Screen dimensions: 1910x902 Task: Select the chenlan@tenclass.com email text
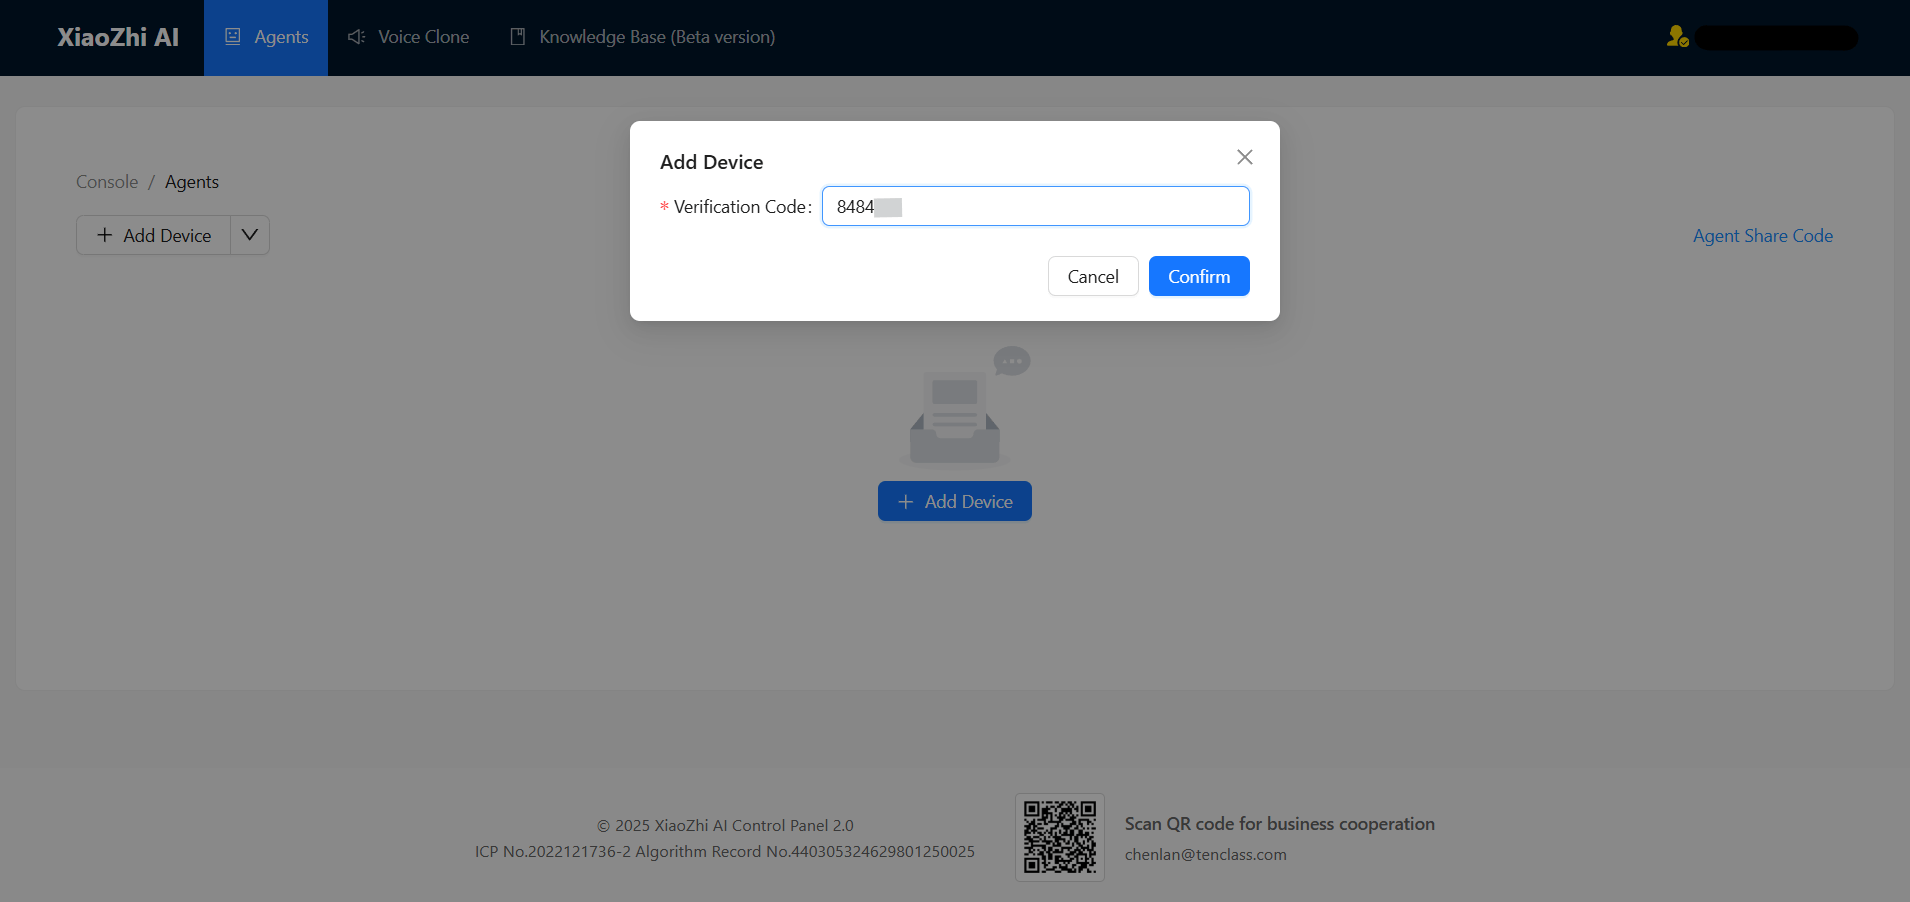(x=1205, y=855)
